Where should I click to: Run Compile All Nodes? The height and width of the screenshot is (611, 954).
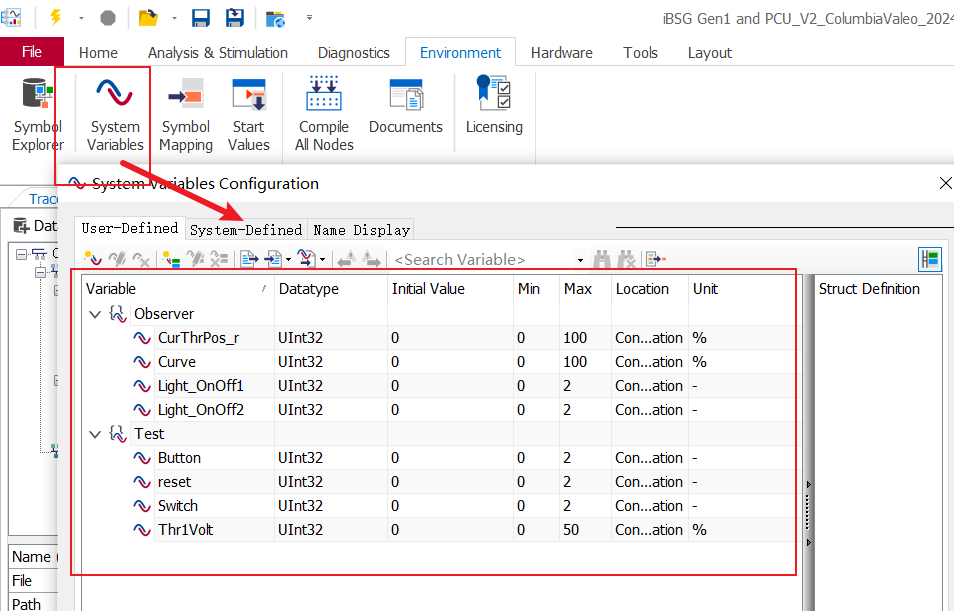pyautogui.click(x=324, y=110)
